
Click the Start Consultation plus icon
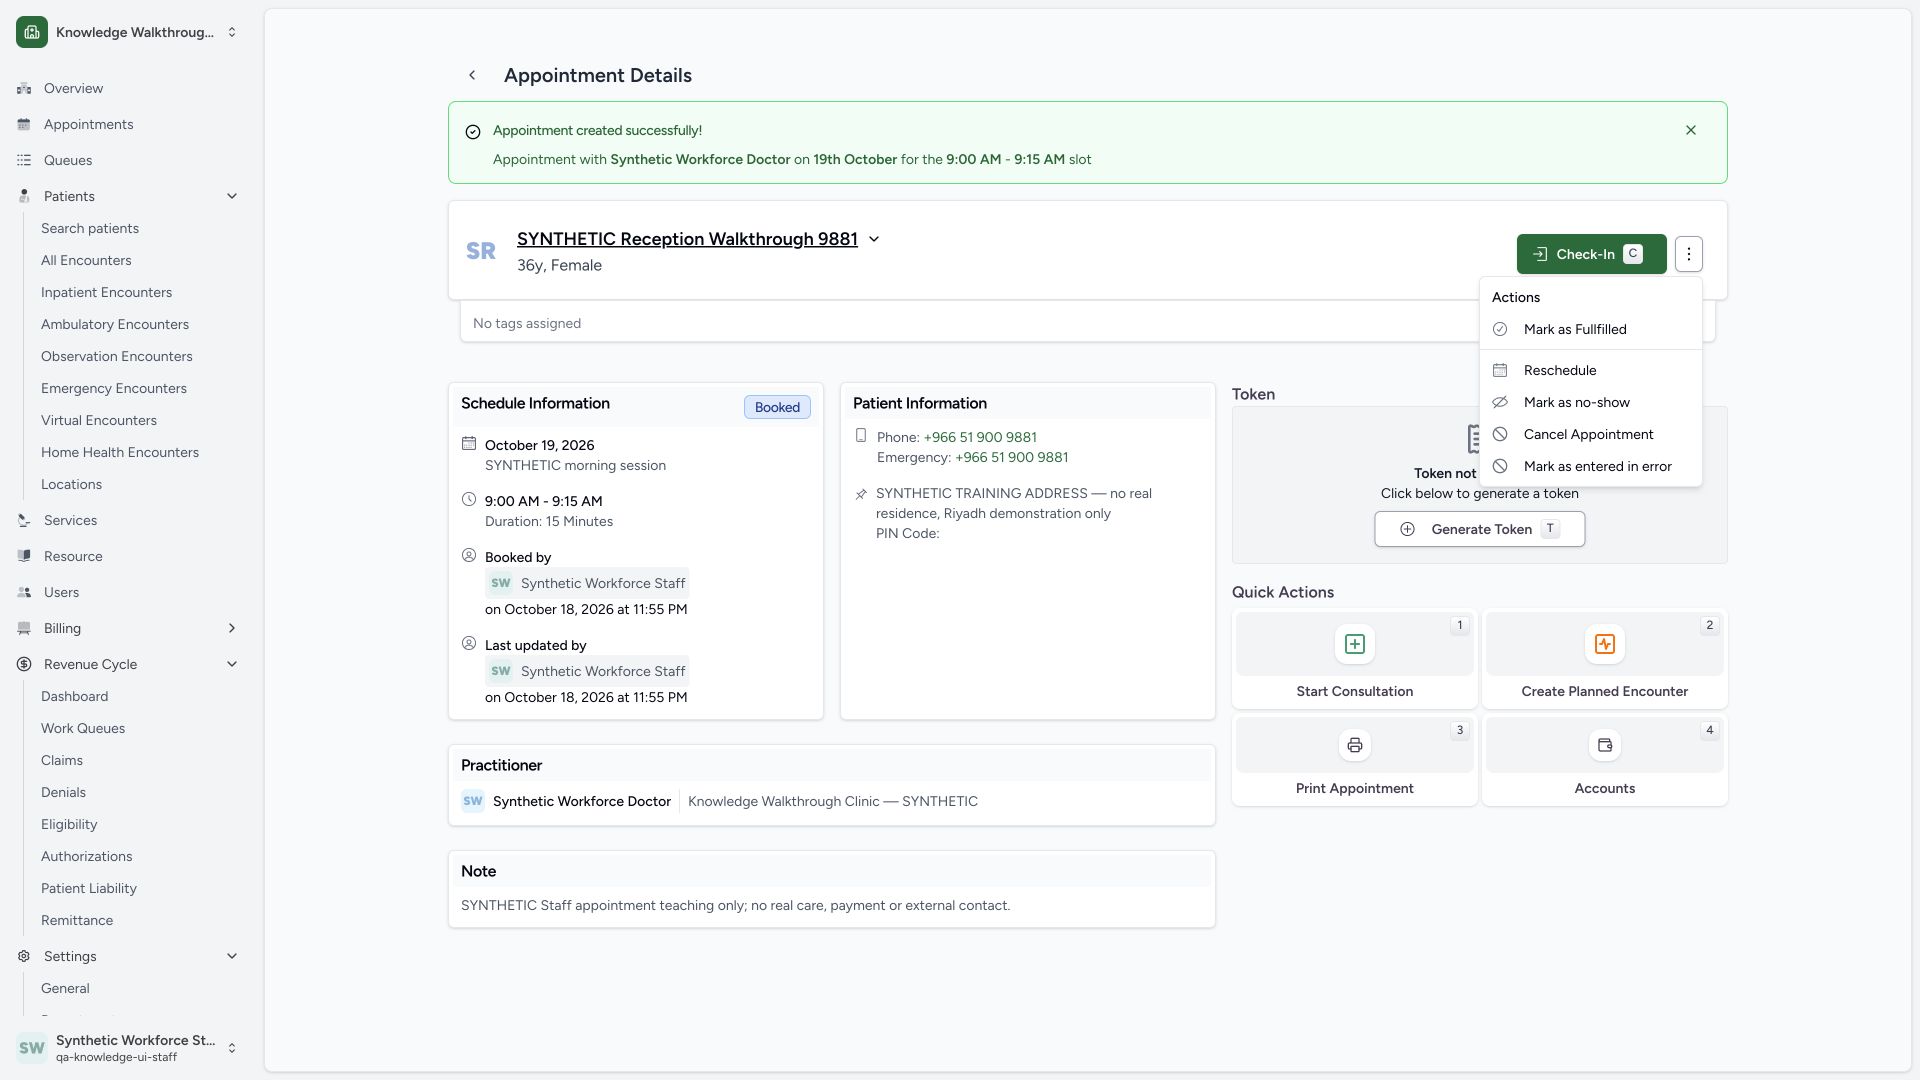(1355, 644)
